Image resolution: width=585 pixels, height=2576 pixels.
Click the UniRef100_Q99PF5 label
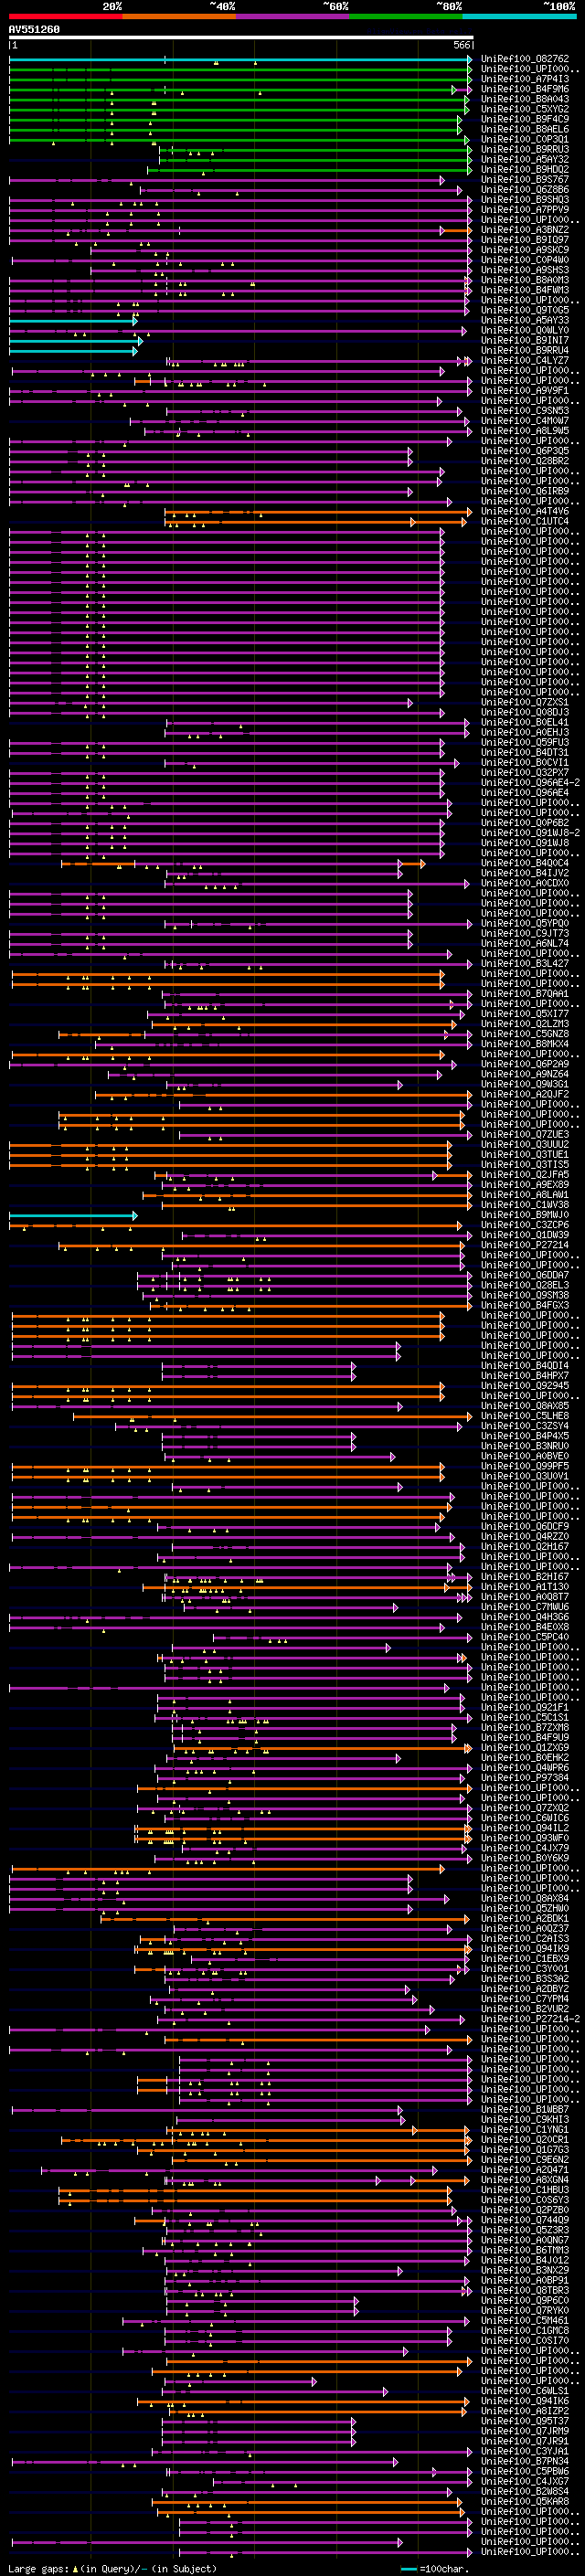click(x=525, y=1466)
